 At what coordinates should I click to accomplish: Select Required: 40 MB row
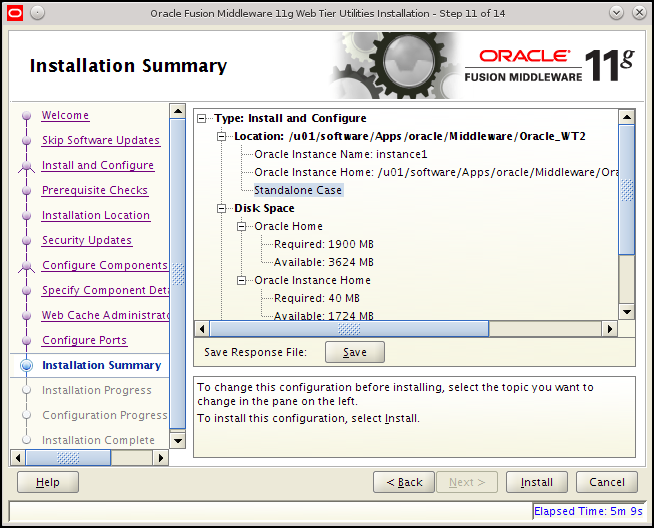(317, 298)
